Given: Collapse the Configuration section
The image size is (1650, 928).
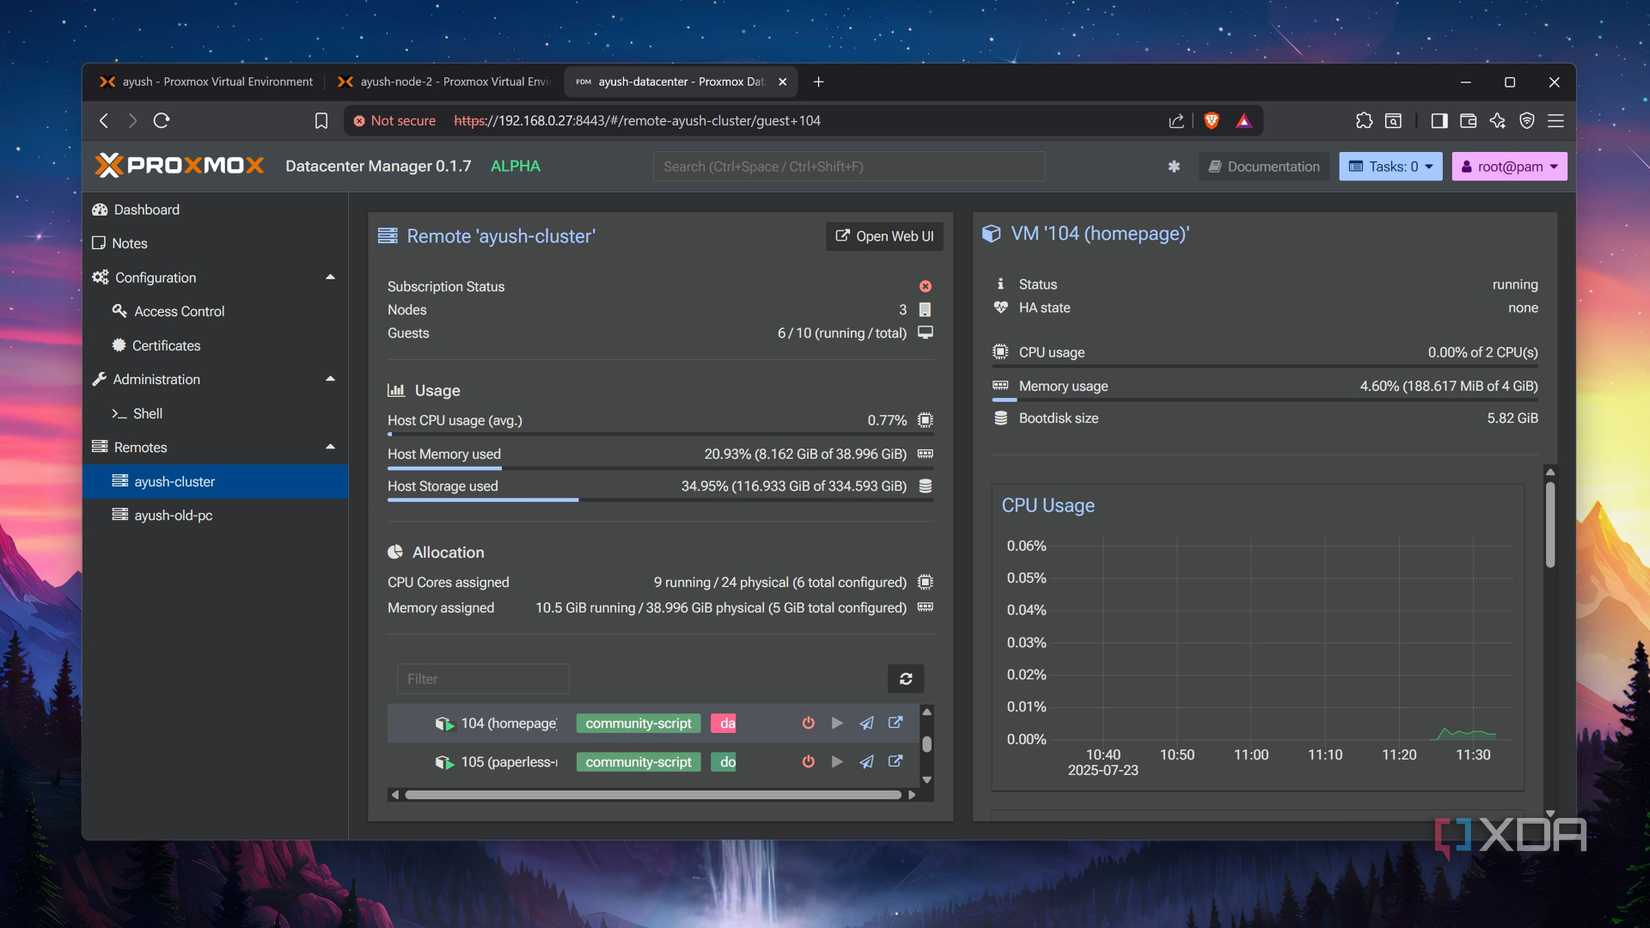Looking at the screenshot, I should pyautogui.click(x=330, y=277).
